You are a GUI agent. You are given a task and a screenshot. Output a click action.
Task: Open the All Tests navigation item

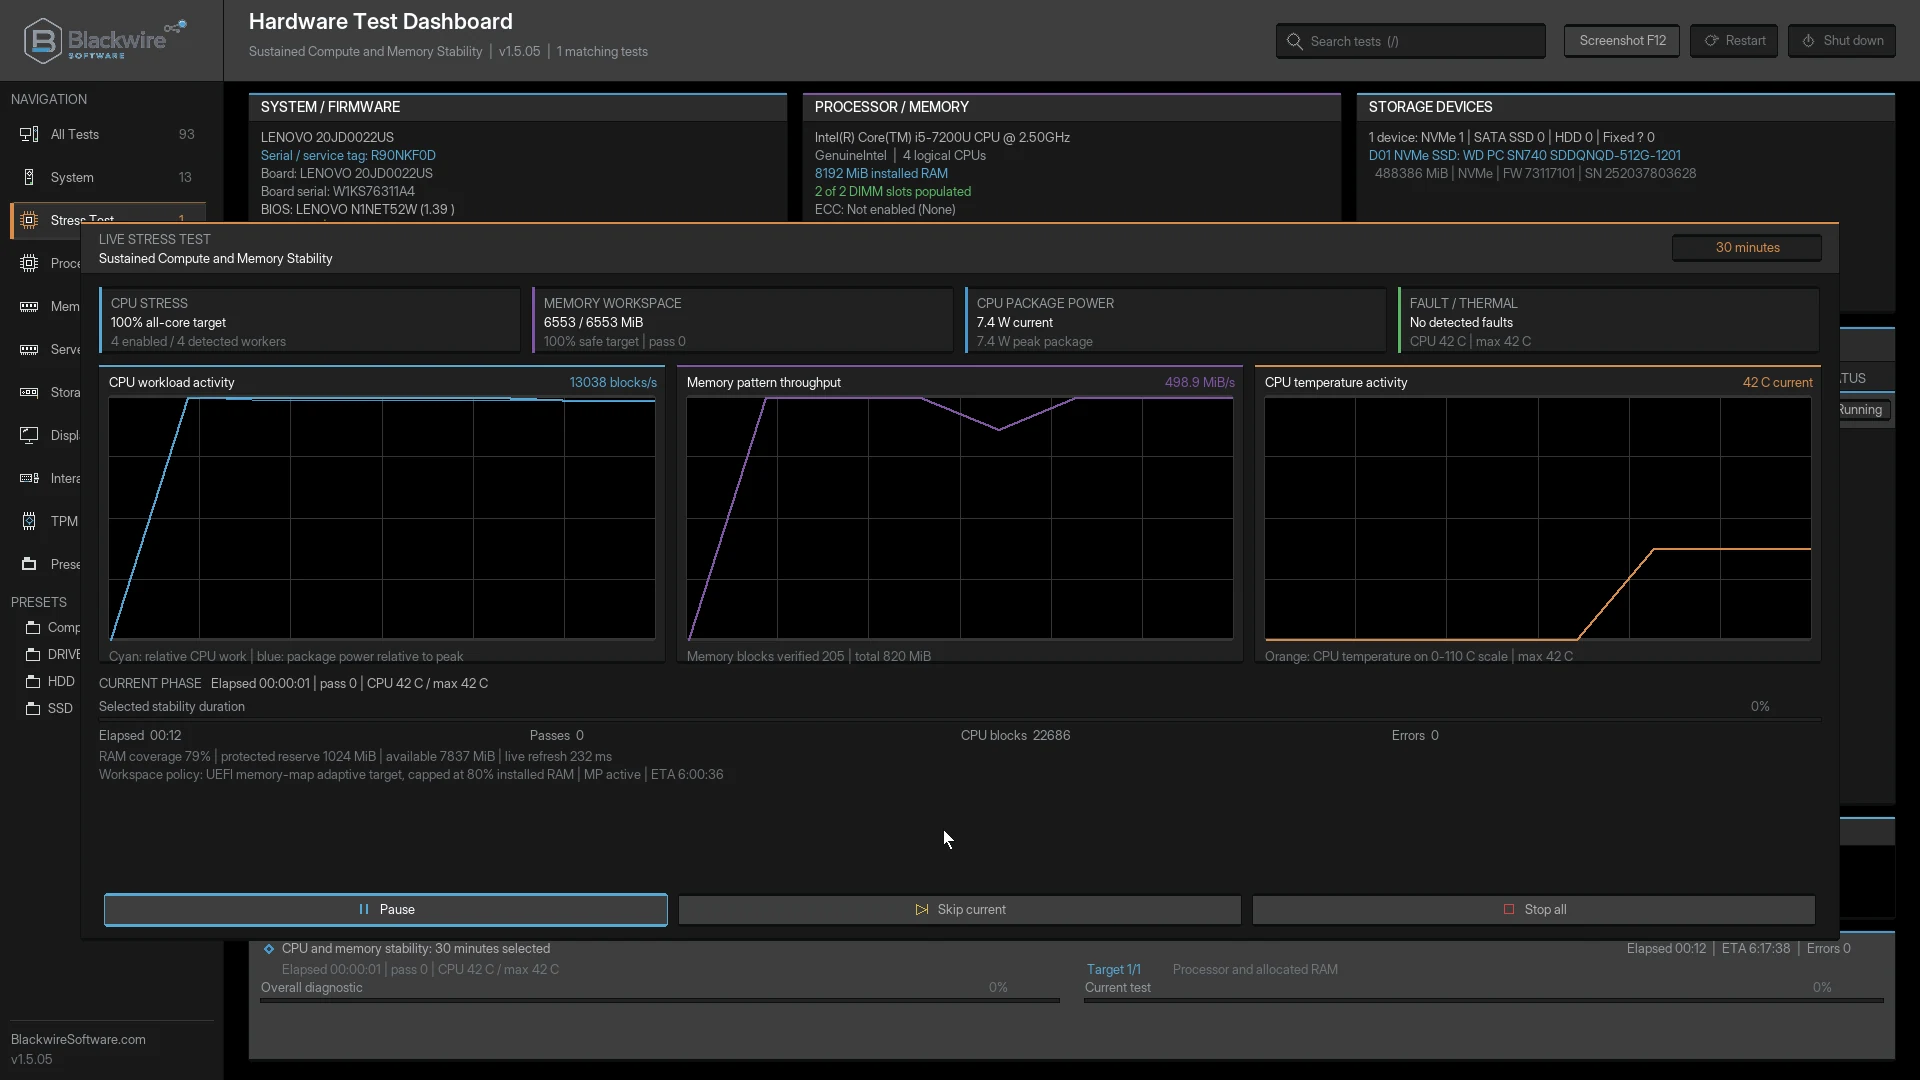[108, 134]
